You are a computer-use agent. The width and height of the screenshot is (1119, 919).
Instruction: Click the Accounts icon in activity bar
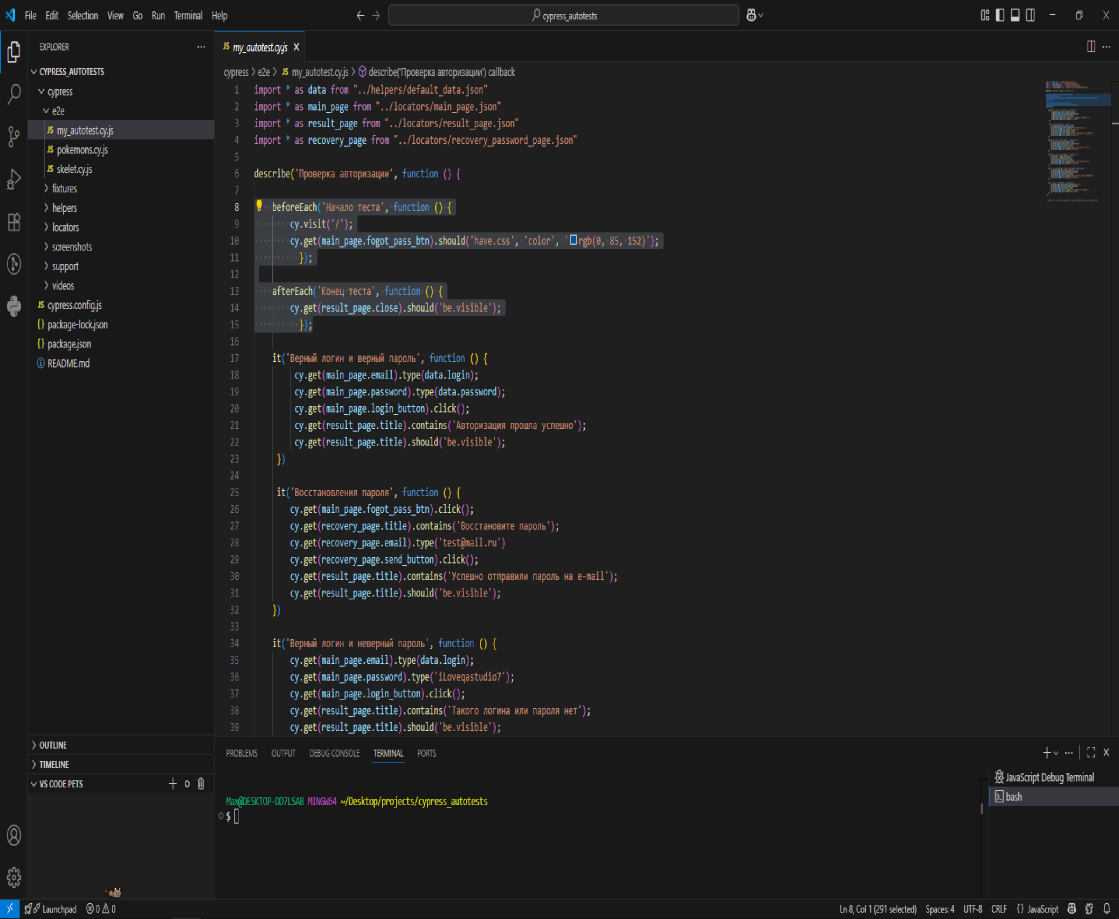14,835
